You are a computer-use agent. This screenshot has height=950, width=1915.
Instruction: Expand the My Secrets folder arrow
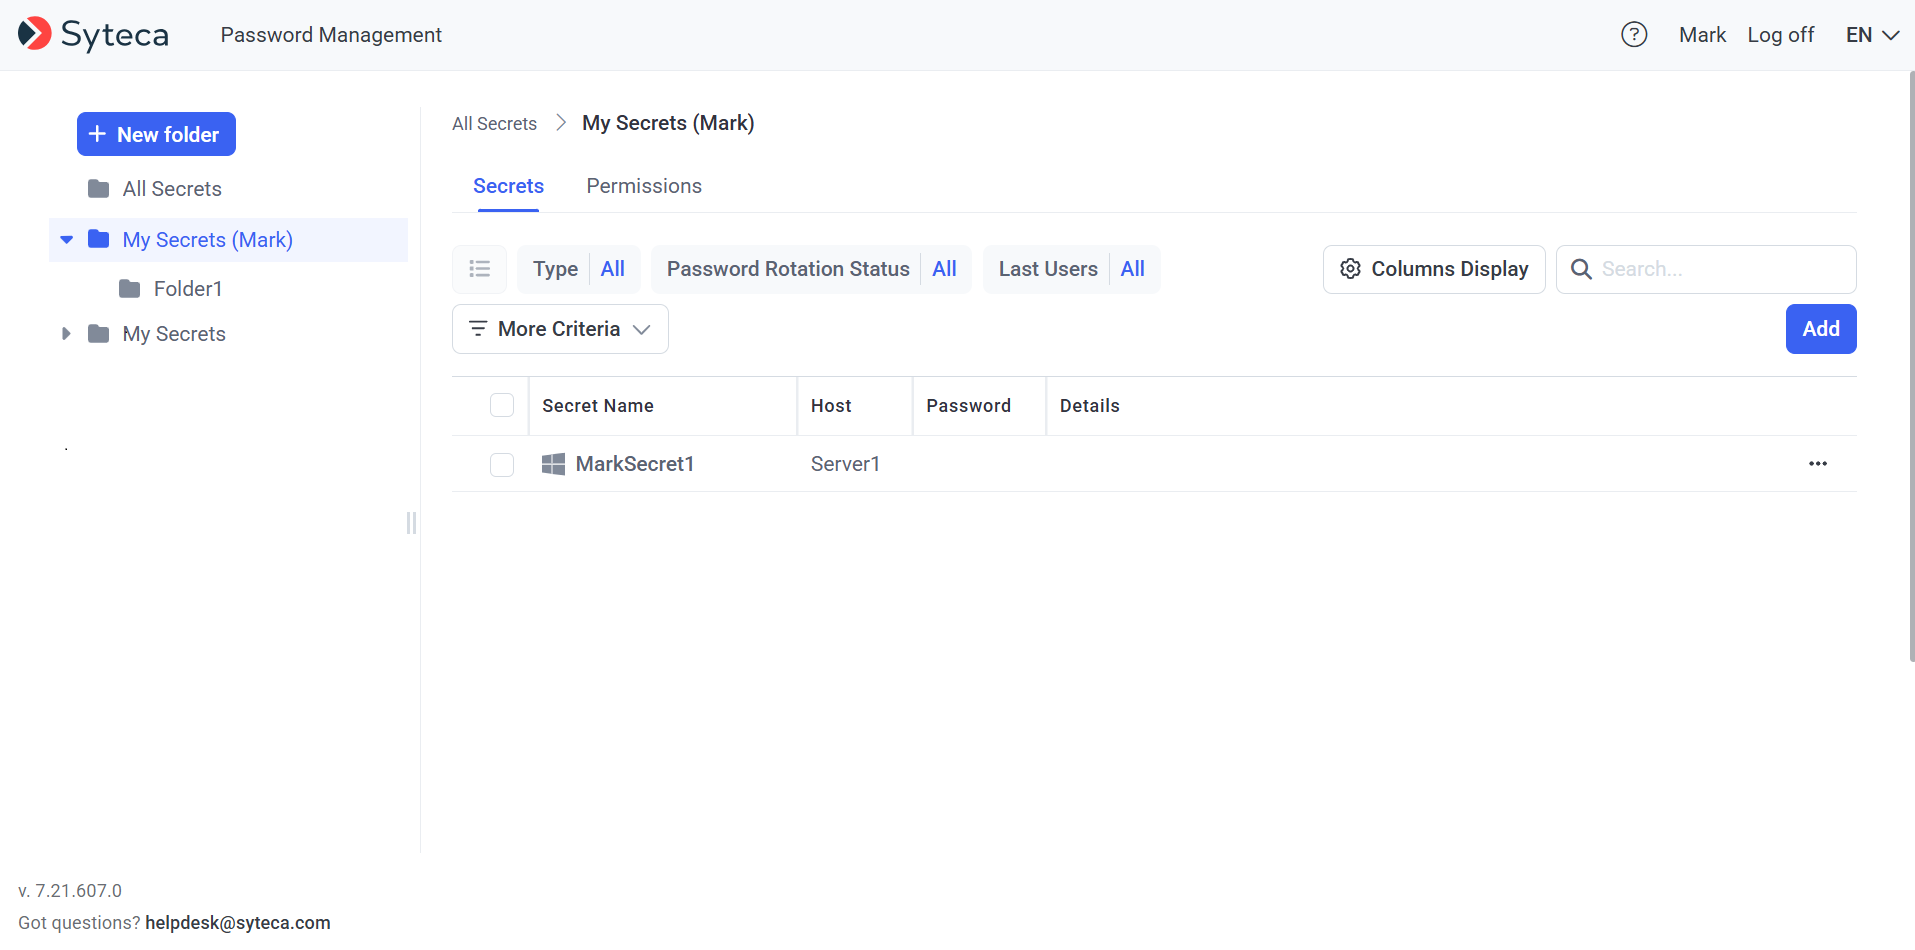tap(67, 334)
